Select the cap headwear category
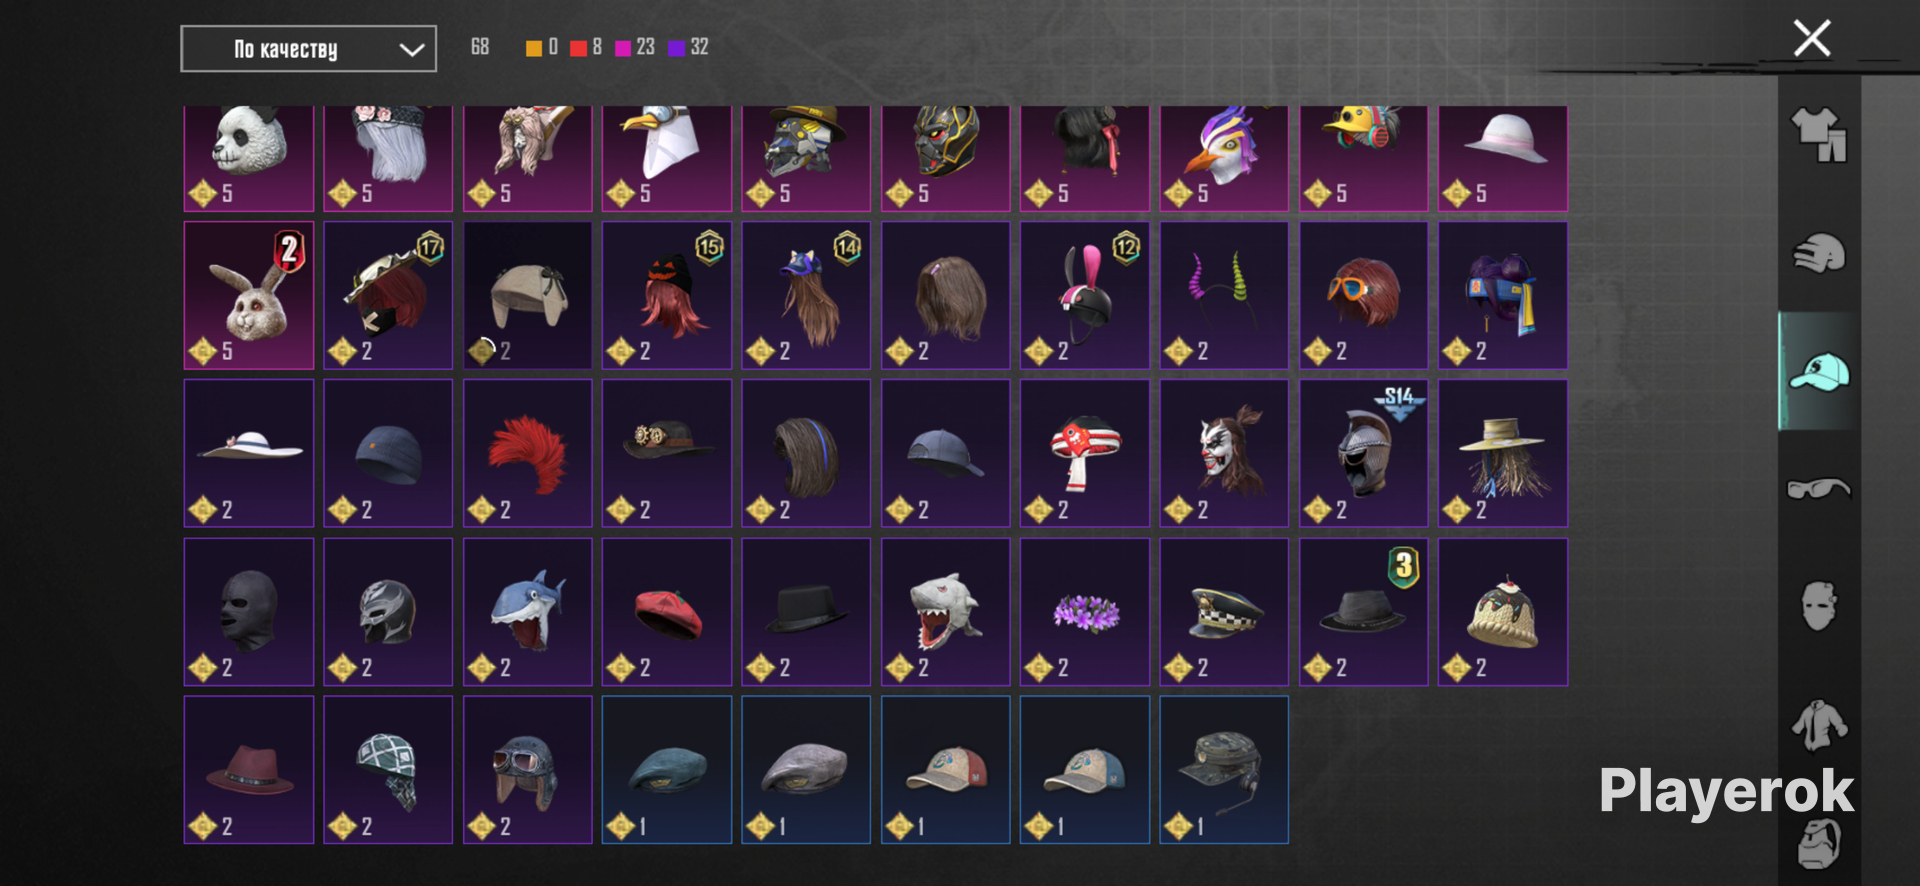The height and width of the screenshot is (886, 1920). (x=1819, y=372)
